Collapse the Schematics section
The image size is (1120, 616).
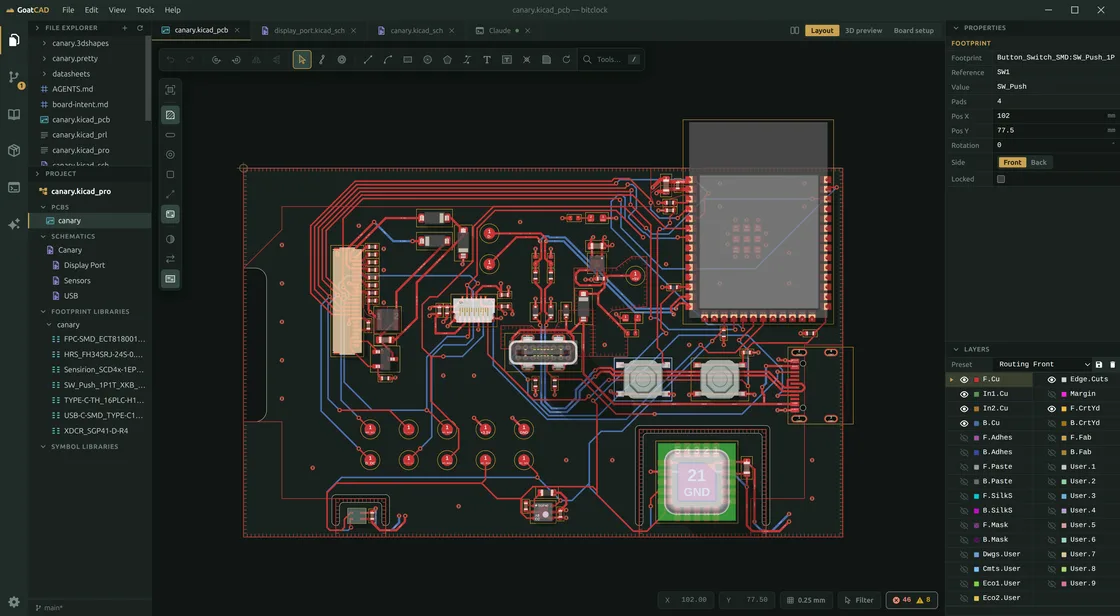click(x=43, y=237)
